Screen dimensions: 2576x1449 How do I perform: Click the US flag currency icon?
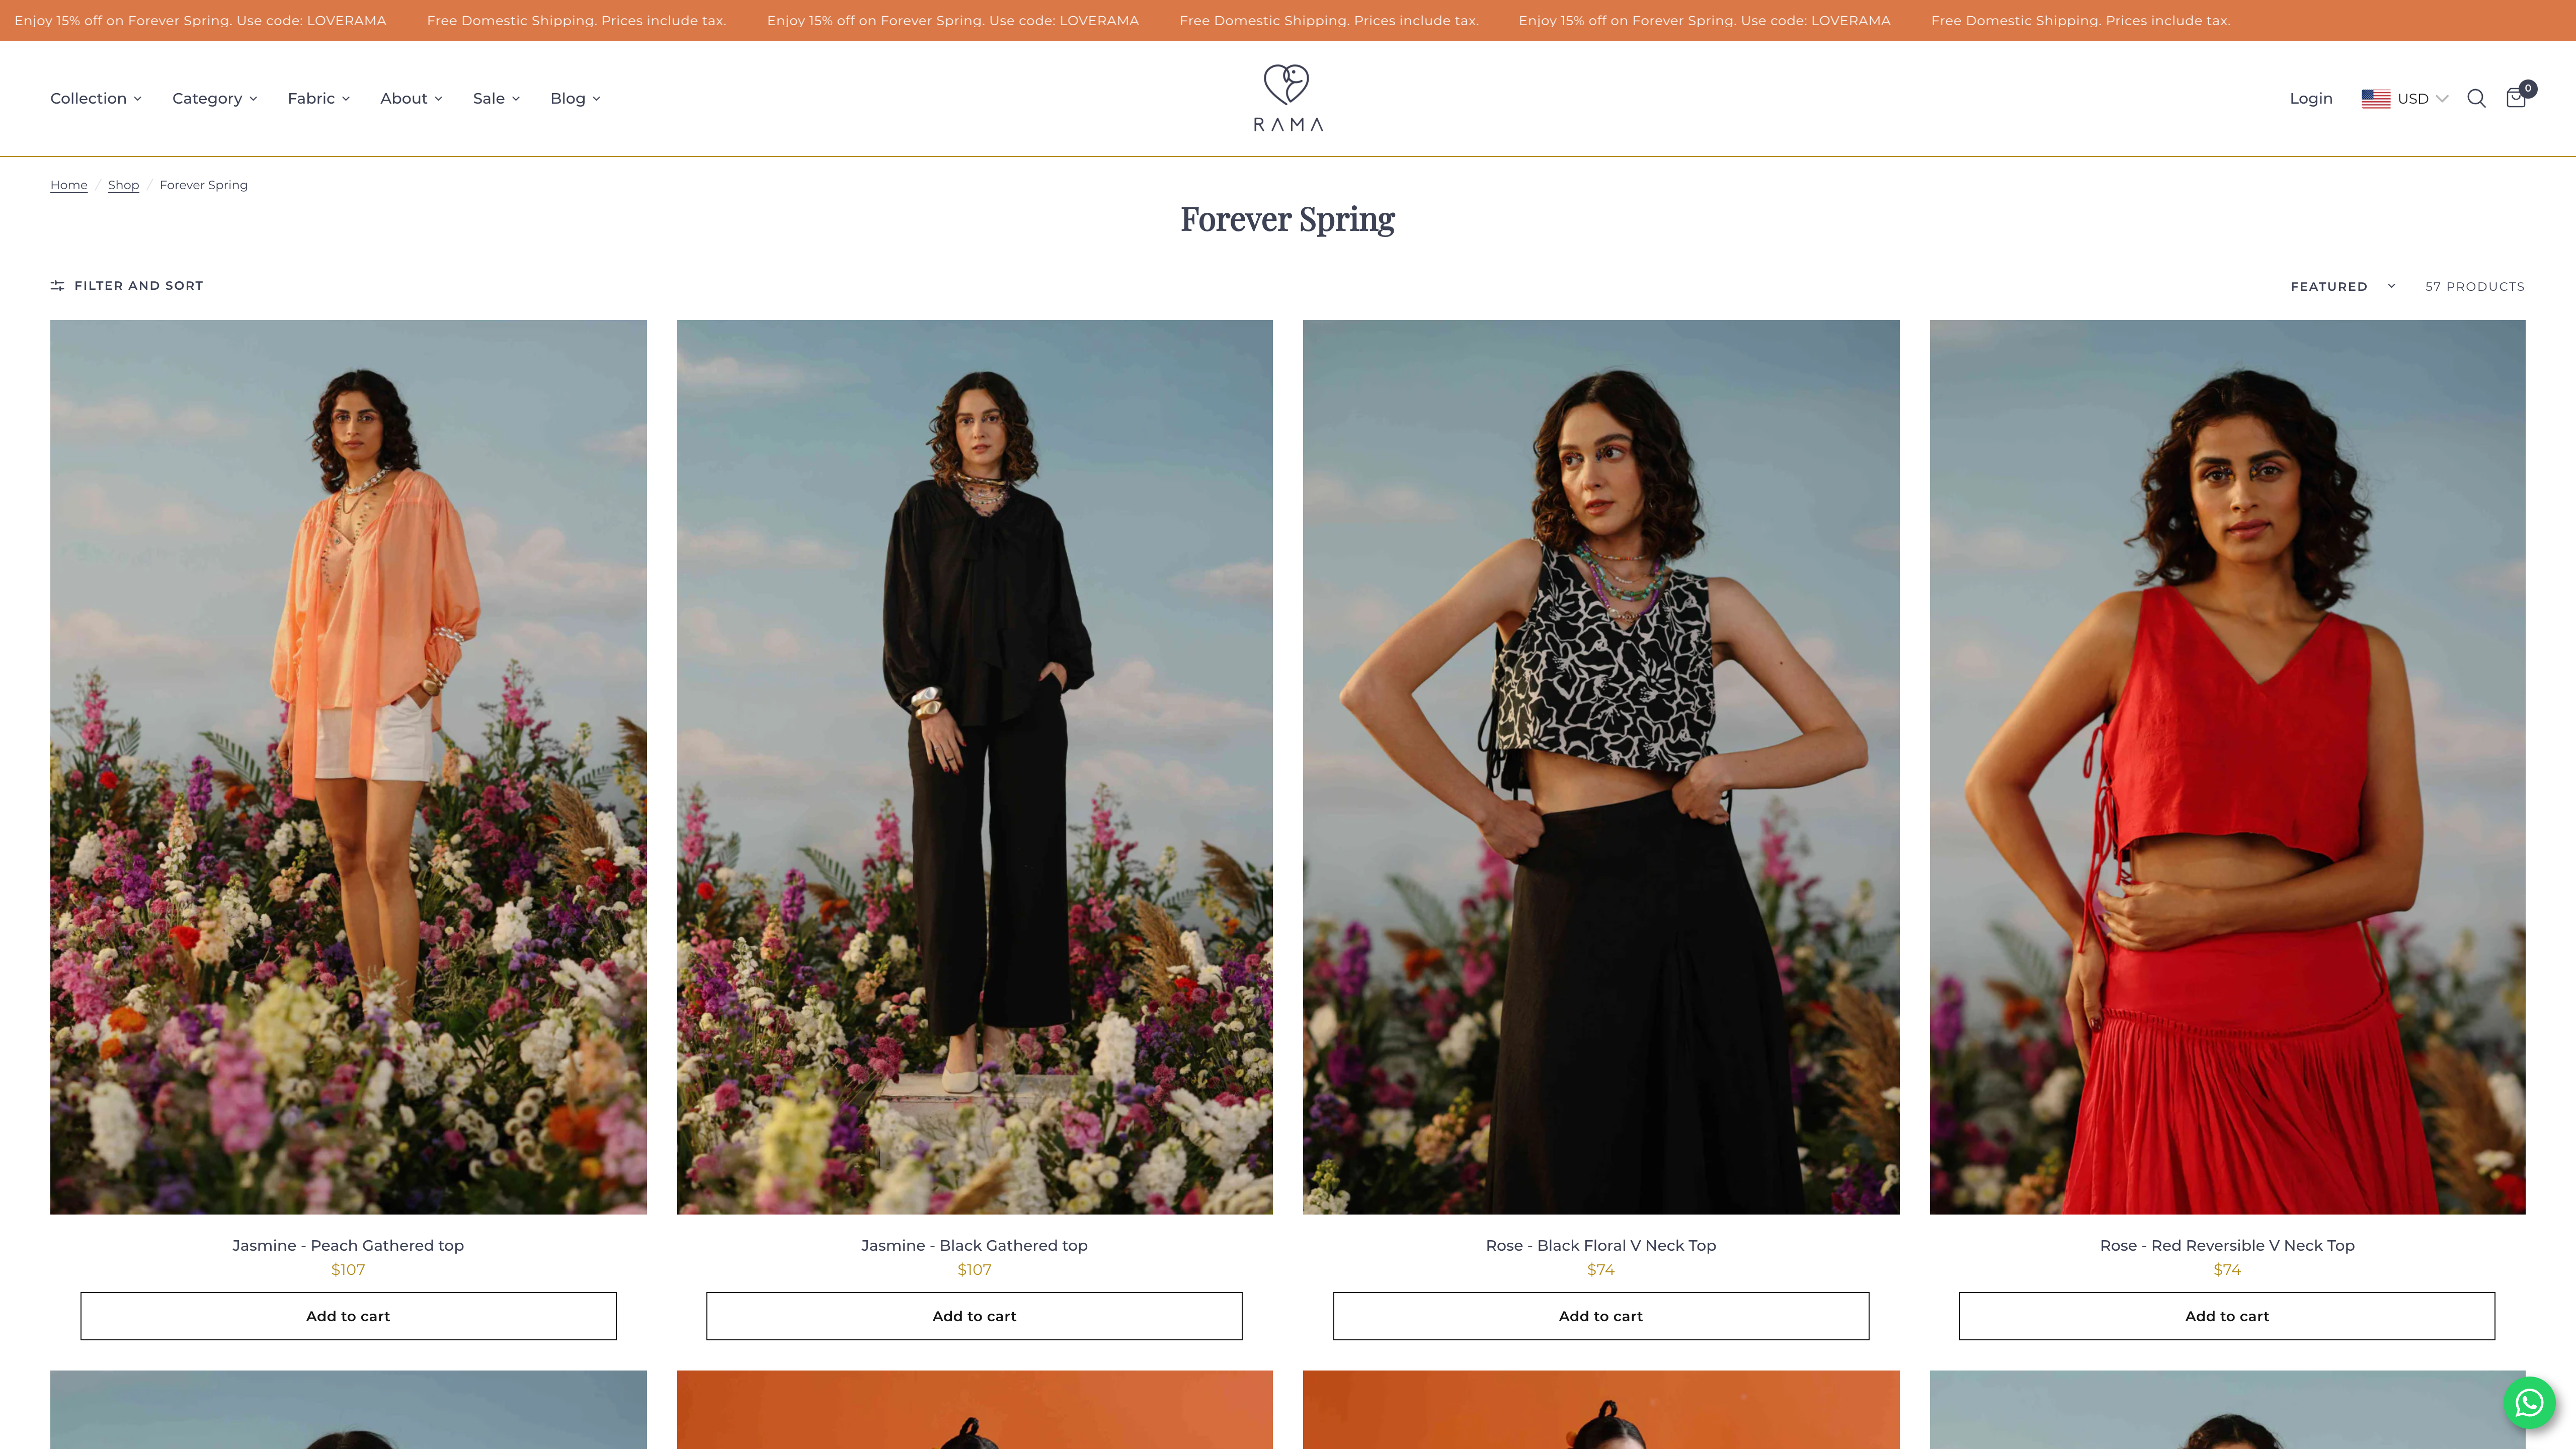(x=2375, y=99)
